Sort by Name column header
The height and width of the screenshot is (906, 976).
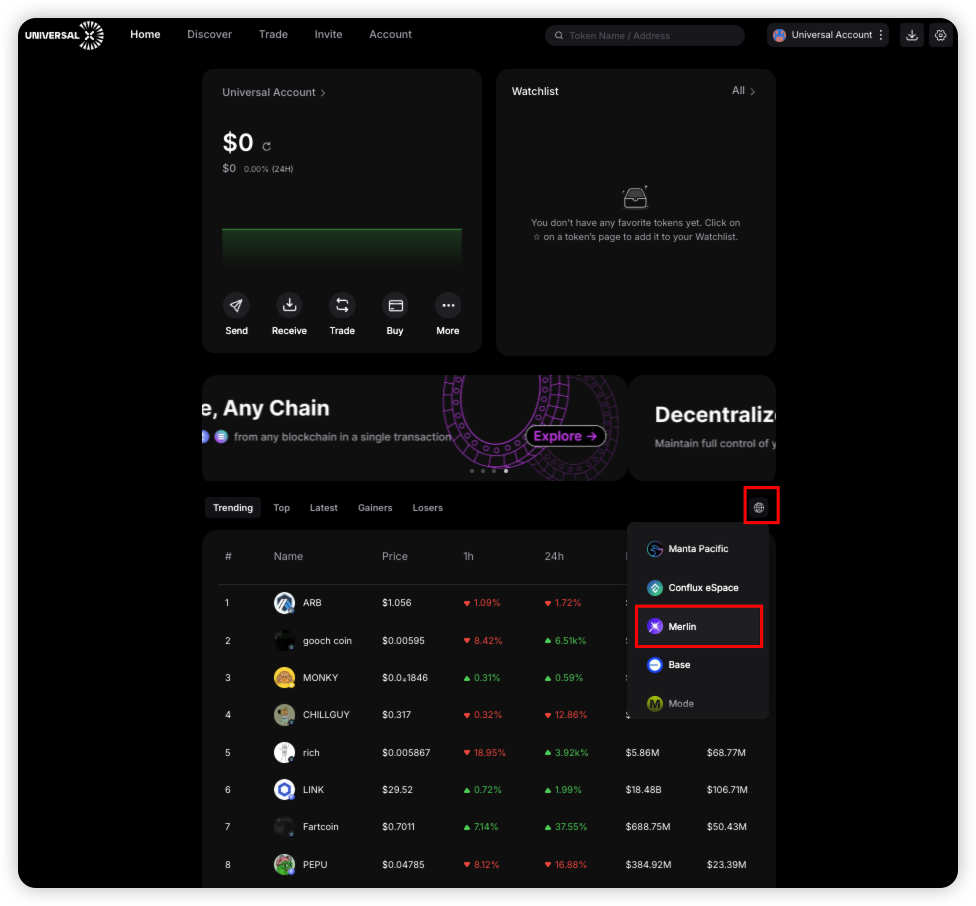(288, 556)
